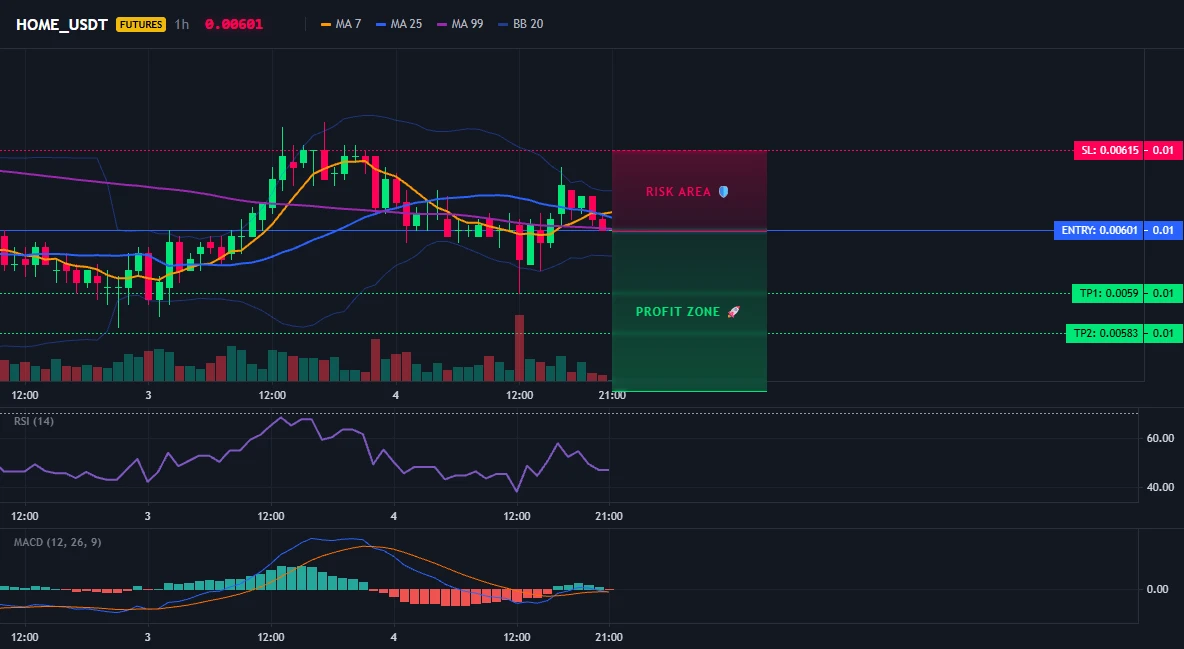1184x649 pixels.
Task: Click the PROFIT ZONE label
Action: [x=678, y=311]
